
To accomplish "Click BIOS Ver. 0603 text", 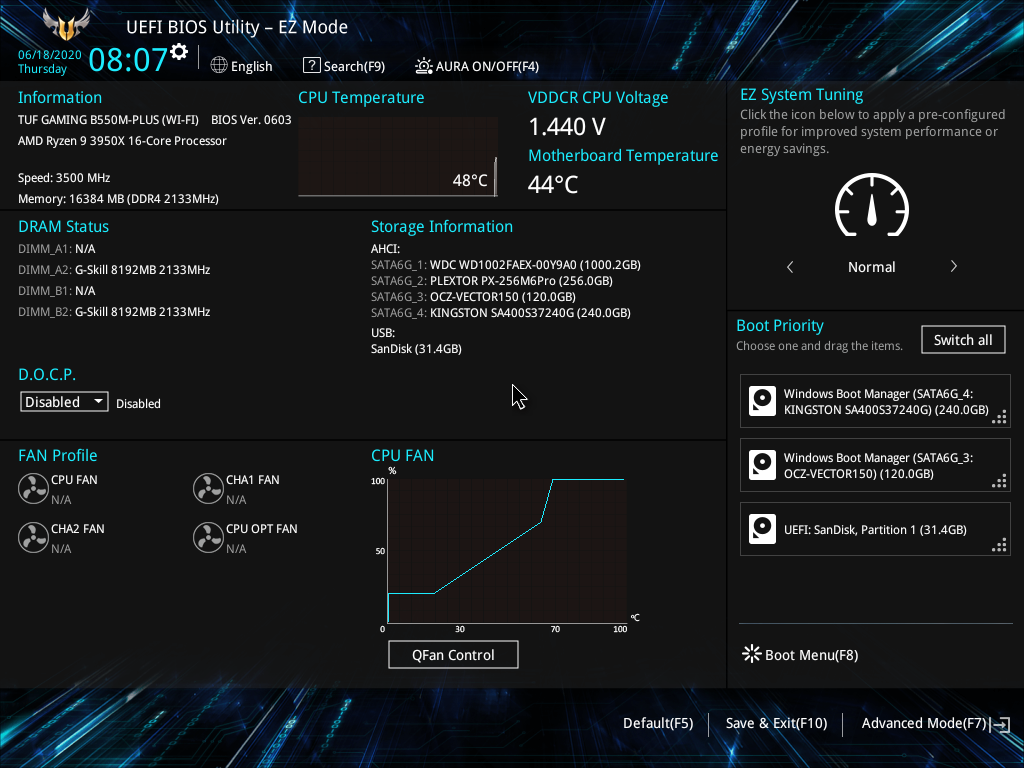I will (x=251, y=120).
